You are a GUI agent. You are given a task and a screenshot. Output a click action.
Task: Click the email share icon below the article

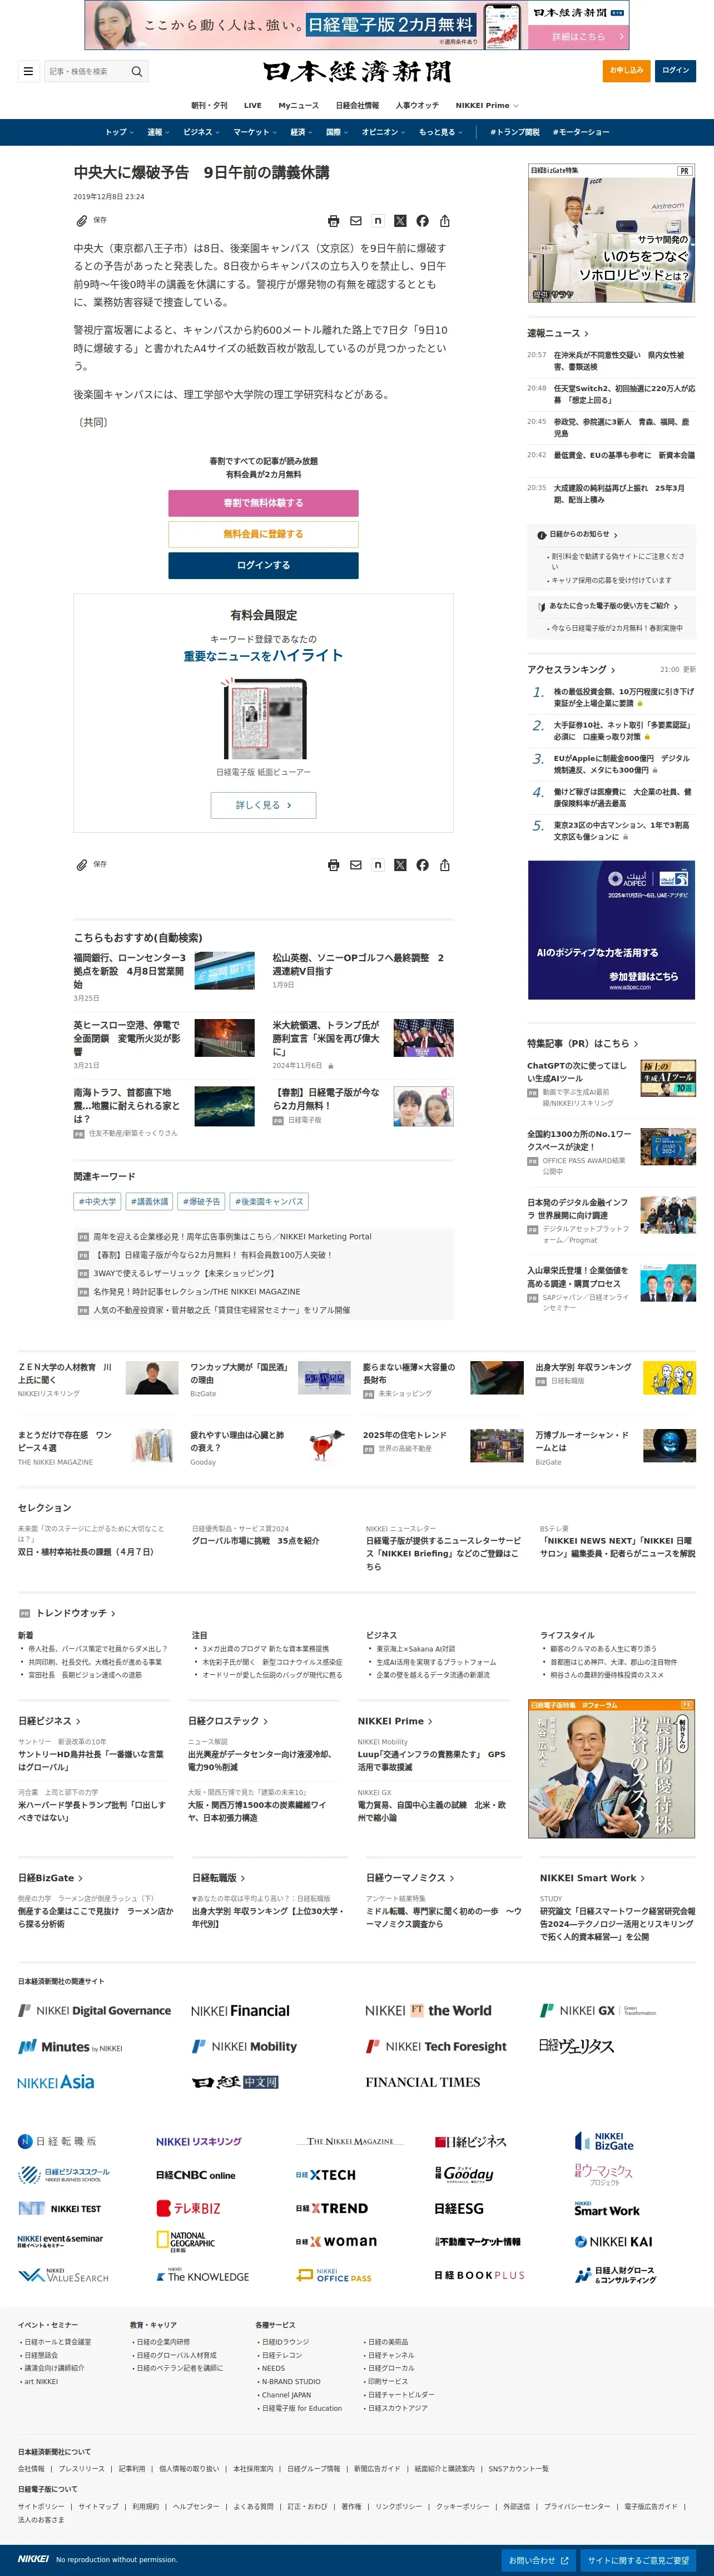point(356,865)
